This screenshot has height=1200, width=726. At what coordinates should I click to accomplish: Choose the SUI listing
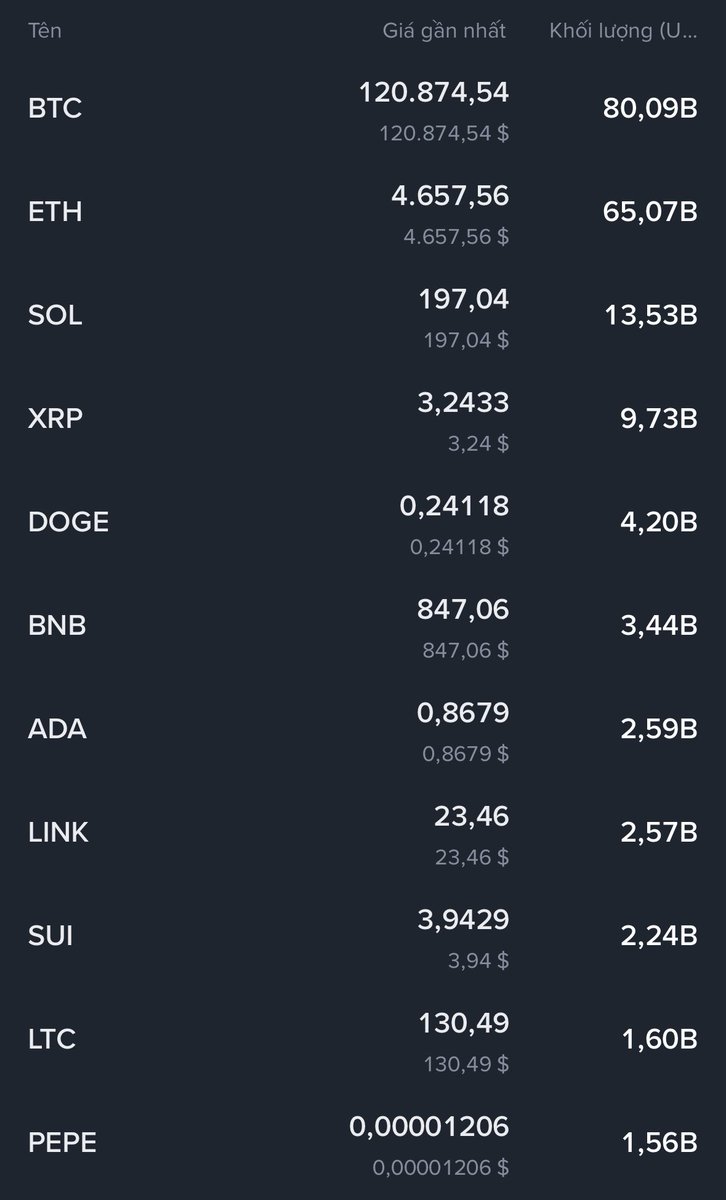[363, 937]
